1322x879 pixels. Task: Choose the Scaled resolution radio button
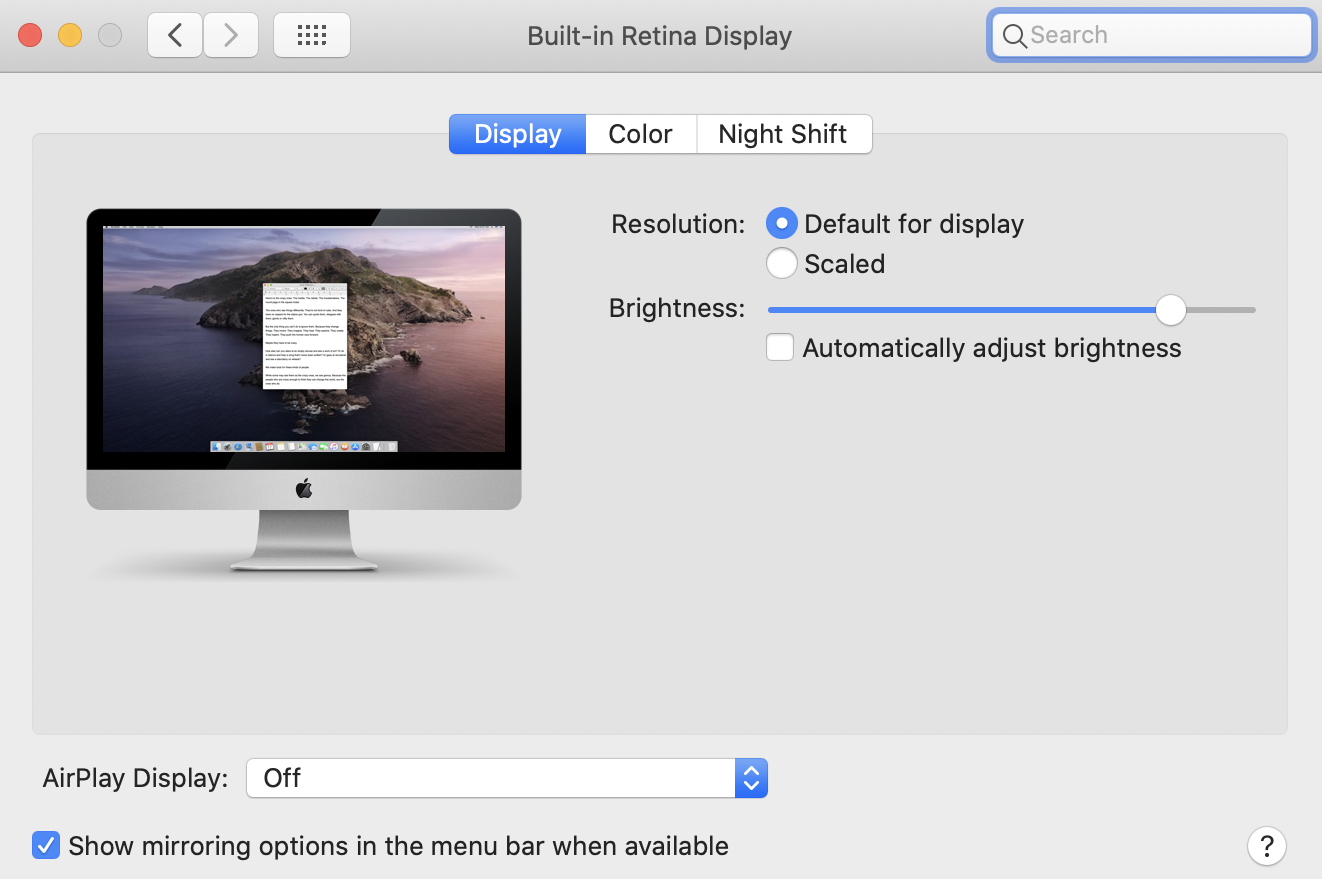point(782,264)
